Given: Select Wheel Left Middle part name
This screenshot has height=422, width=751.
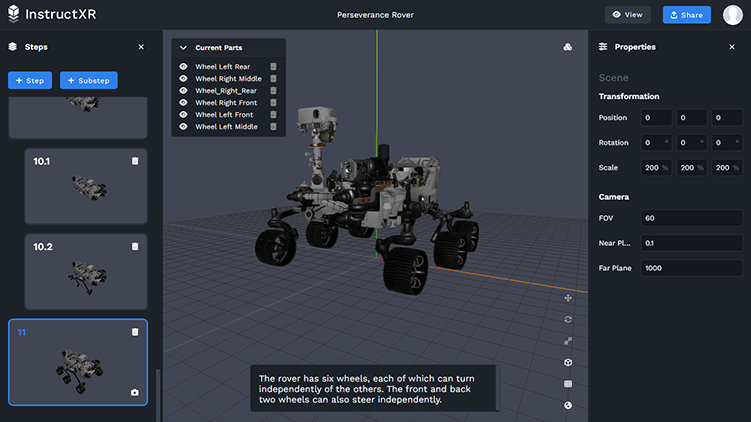Looking at the screenshot, I should click(x=227, y=126).
